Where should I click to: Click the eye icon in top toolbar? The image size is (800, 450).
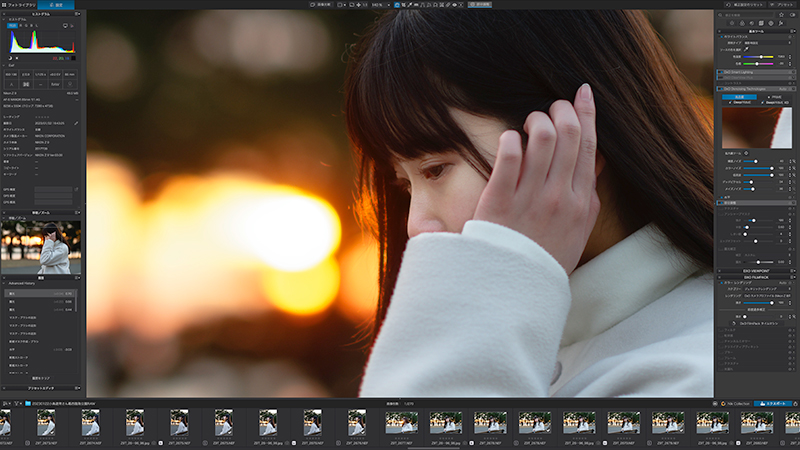click(x=455, y=5)
